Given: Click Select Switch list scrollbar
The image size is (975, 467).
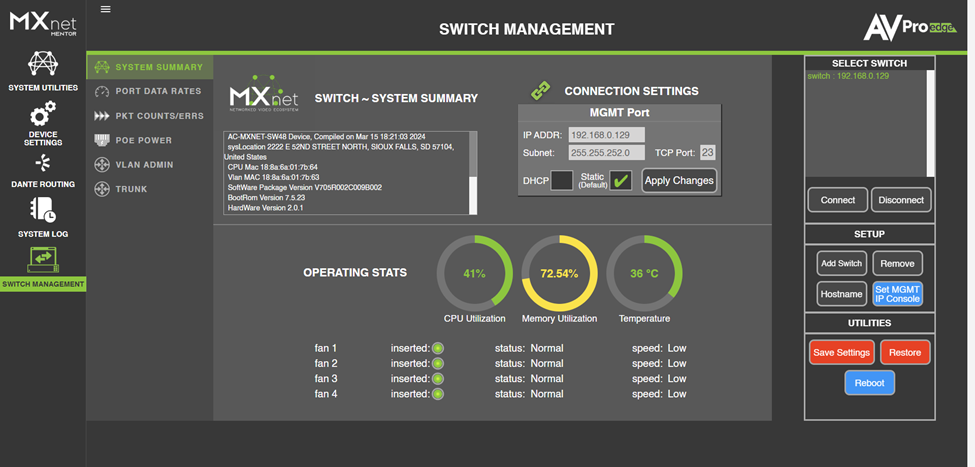Looking at the screenshot, I should click(930, 123).
